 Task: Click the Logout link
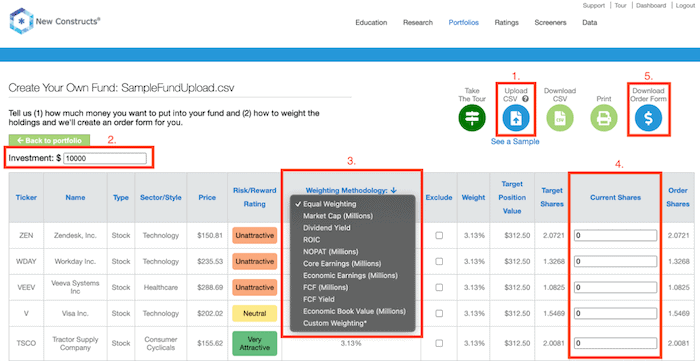(x=685, y=5)
